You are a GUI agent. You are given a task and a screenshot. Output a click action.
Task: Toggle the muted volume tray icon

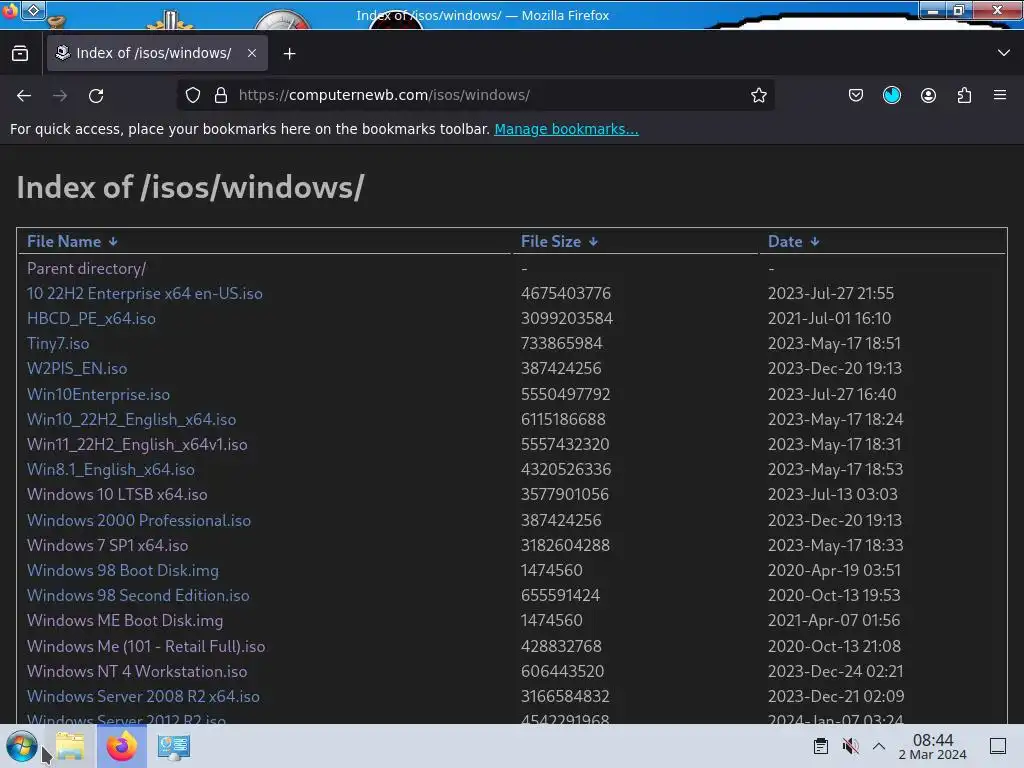pyautogui.click(x=850, y=746)
